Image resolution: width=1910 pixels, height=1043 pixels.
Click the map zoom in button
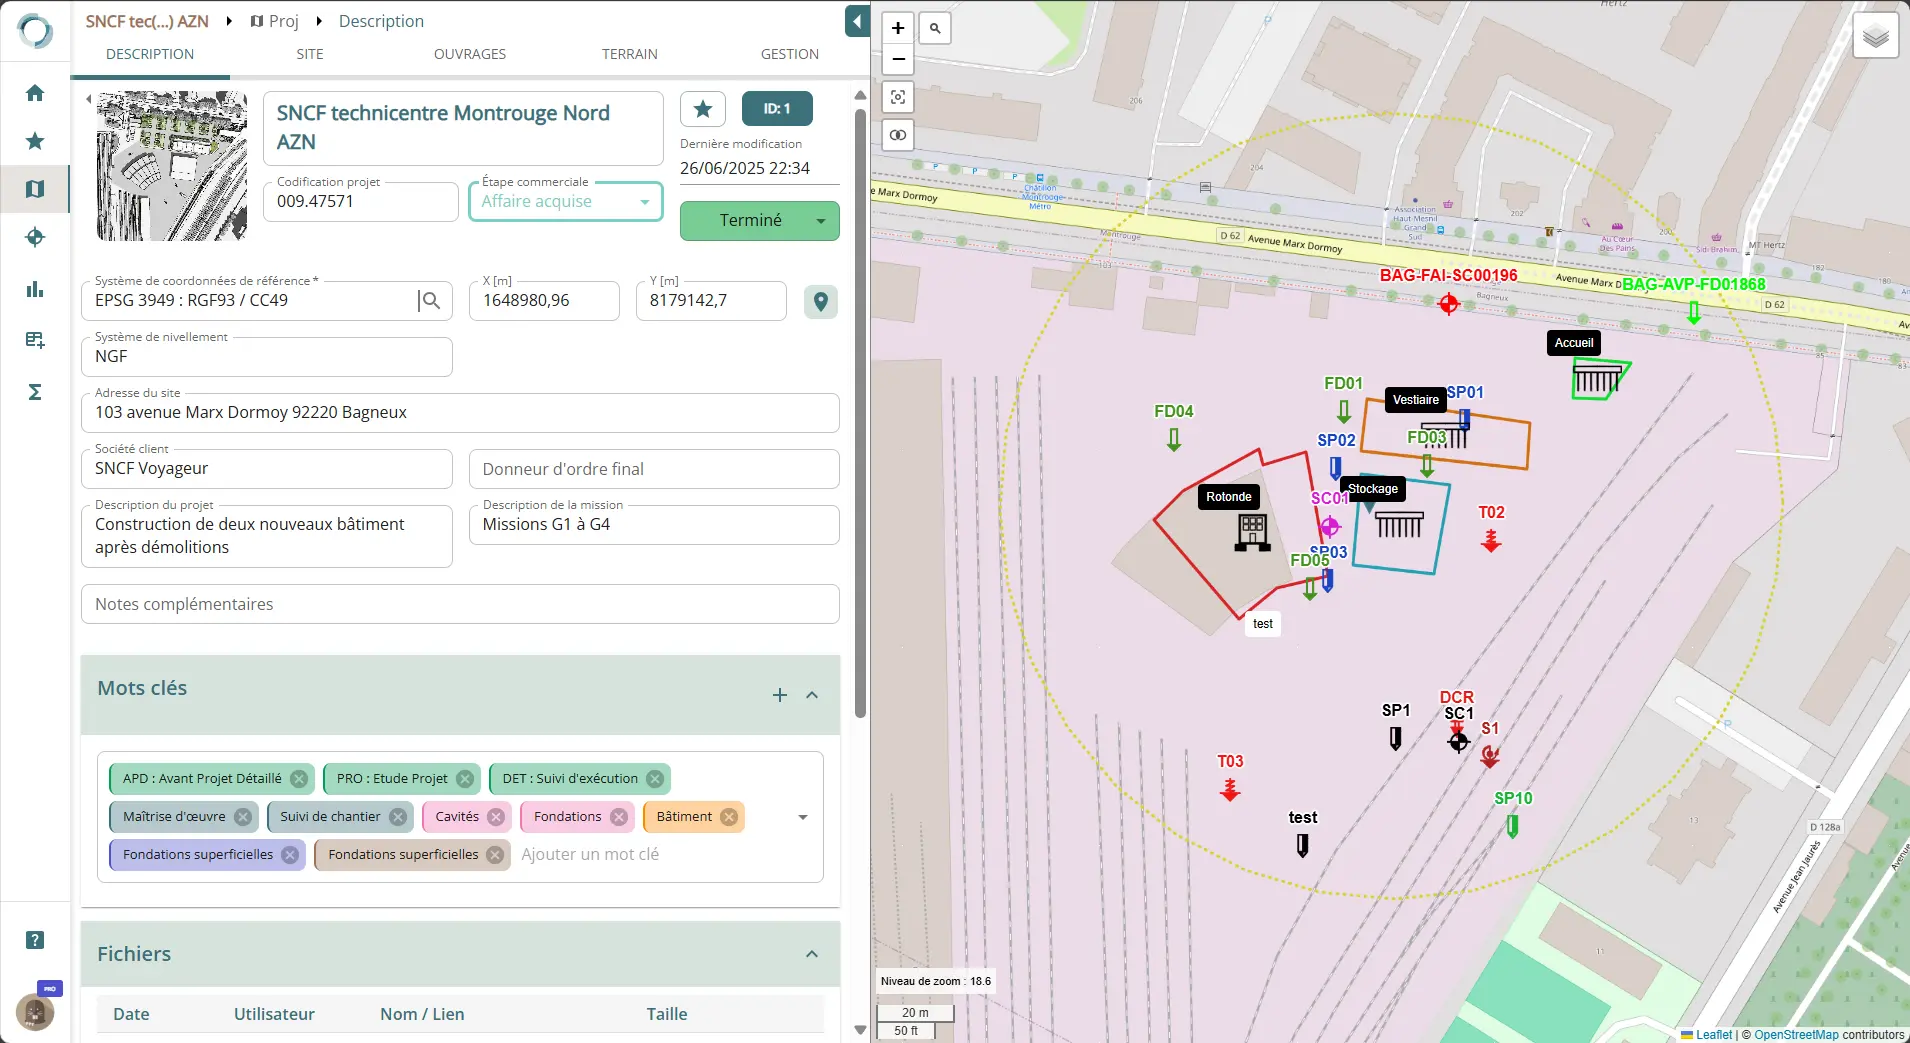click(x=898, y=28)
